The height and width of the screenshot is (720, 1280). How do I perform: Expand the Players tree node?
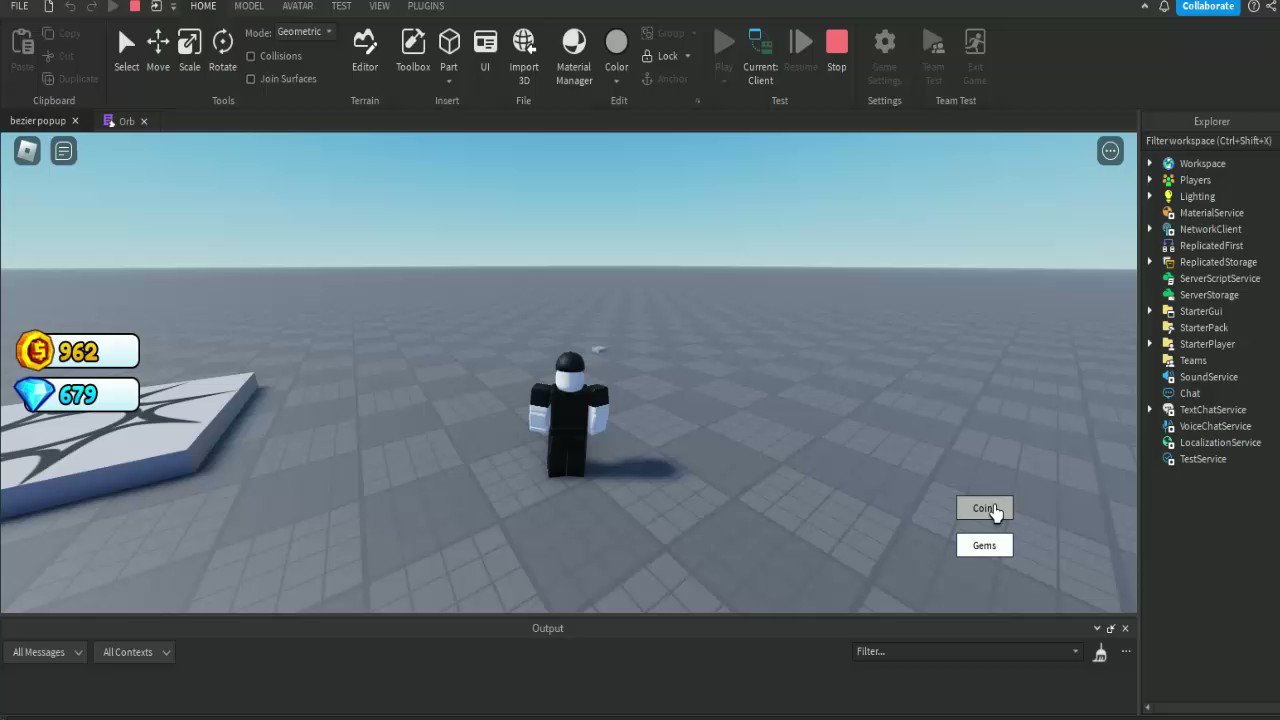point(1149,180)
